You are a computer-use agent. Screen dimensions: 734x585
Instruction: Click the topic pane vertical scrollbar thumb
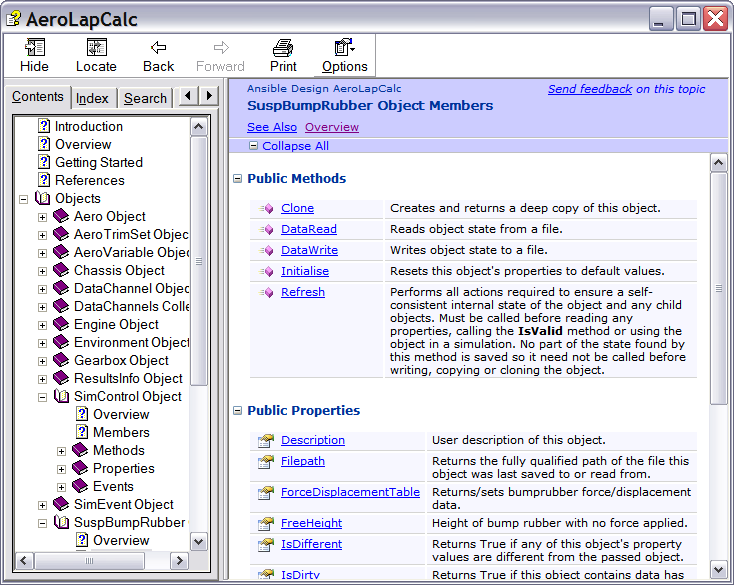[x=718, y=288]
